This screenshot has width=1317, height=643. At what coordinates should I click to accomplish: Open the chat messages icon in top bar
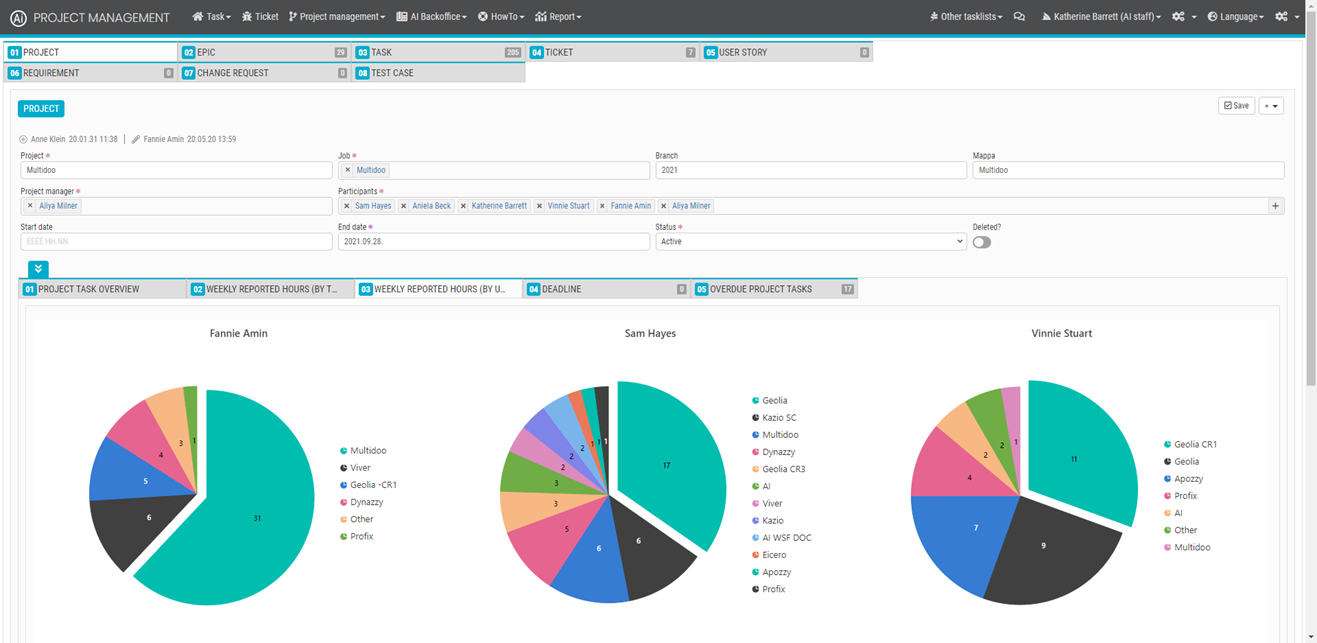click(1019, 17)
